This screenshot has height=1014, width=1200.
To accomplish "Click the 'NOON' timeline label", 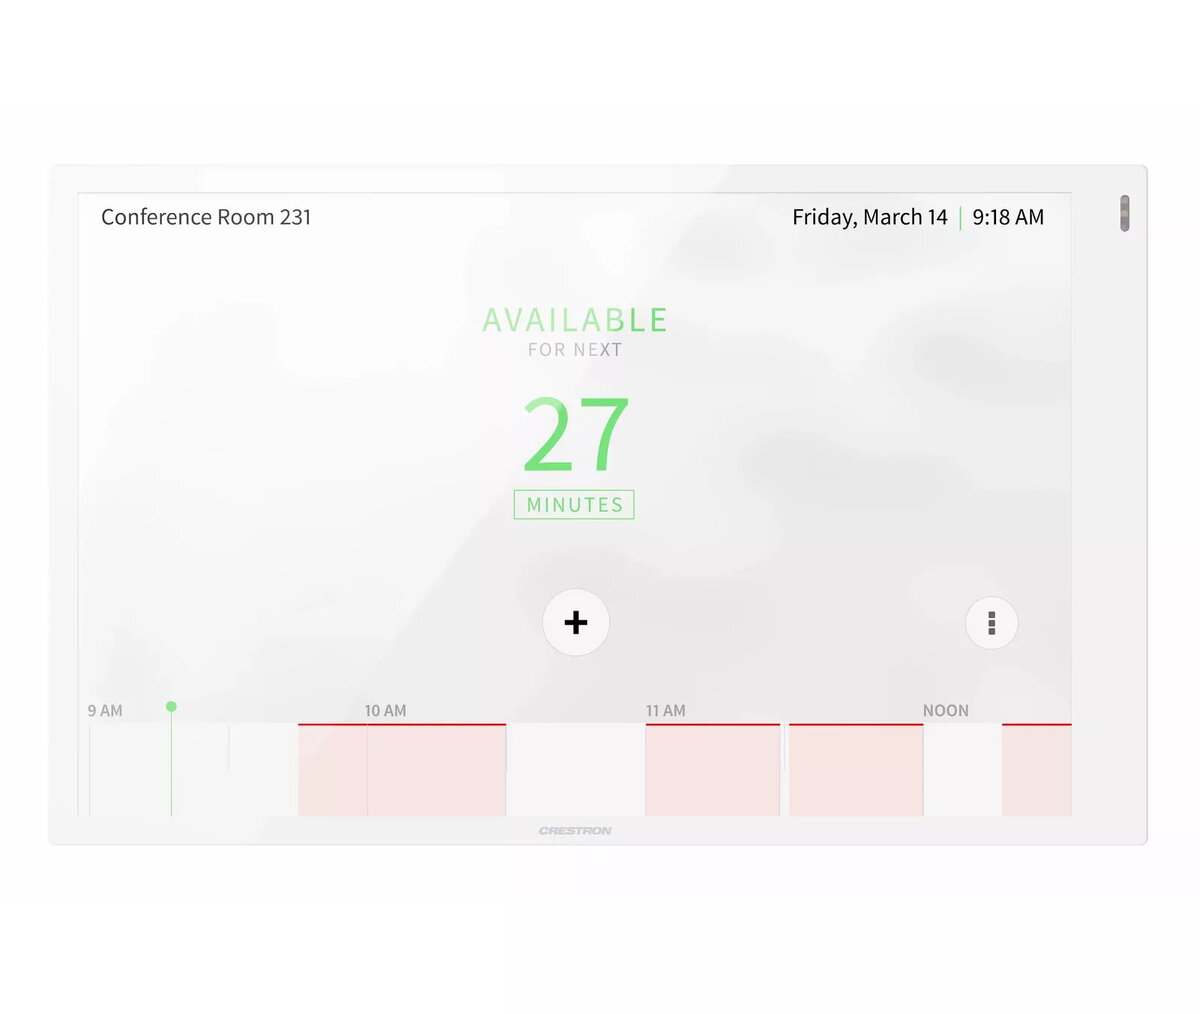I will tap(946, 711).
